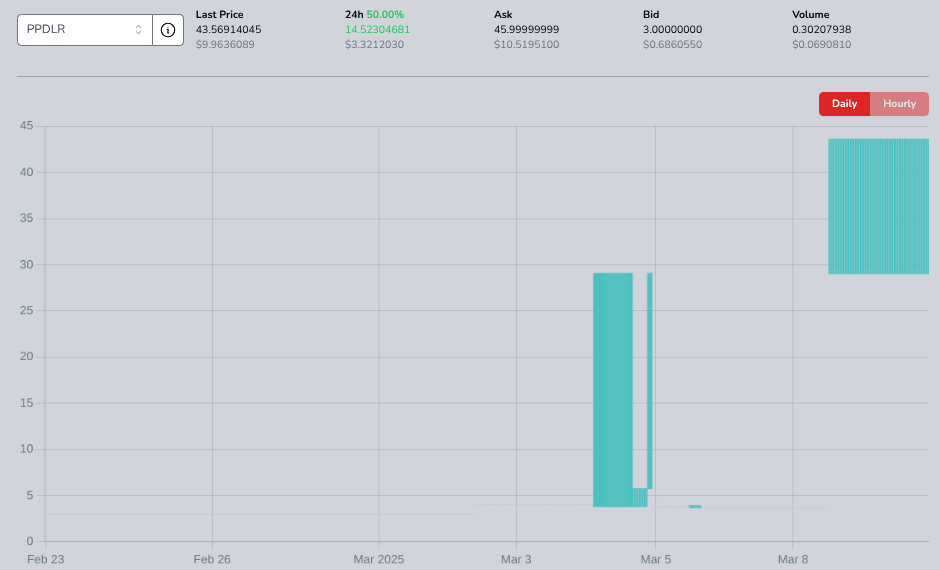Click the Volume value 0.30207938
Viewport: 939px width, 570px height.
(x=822, y=29)
